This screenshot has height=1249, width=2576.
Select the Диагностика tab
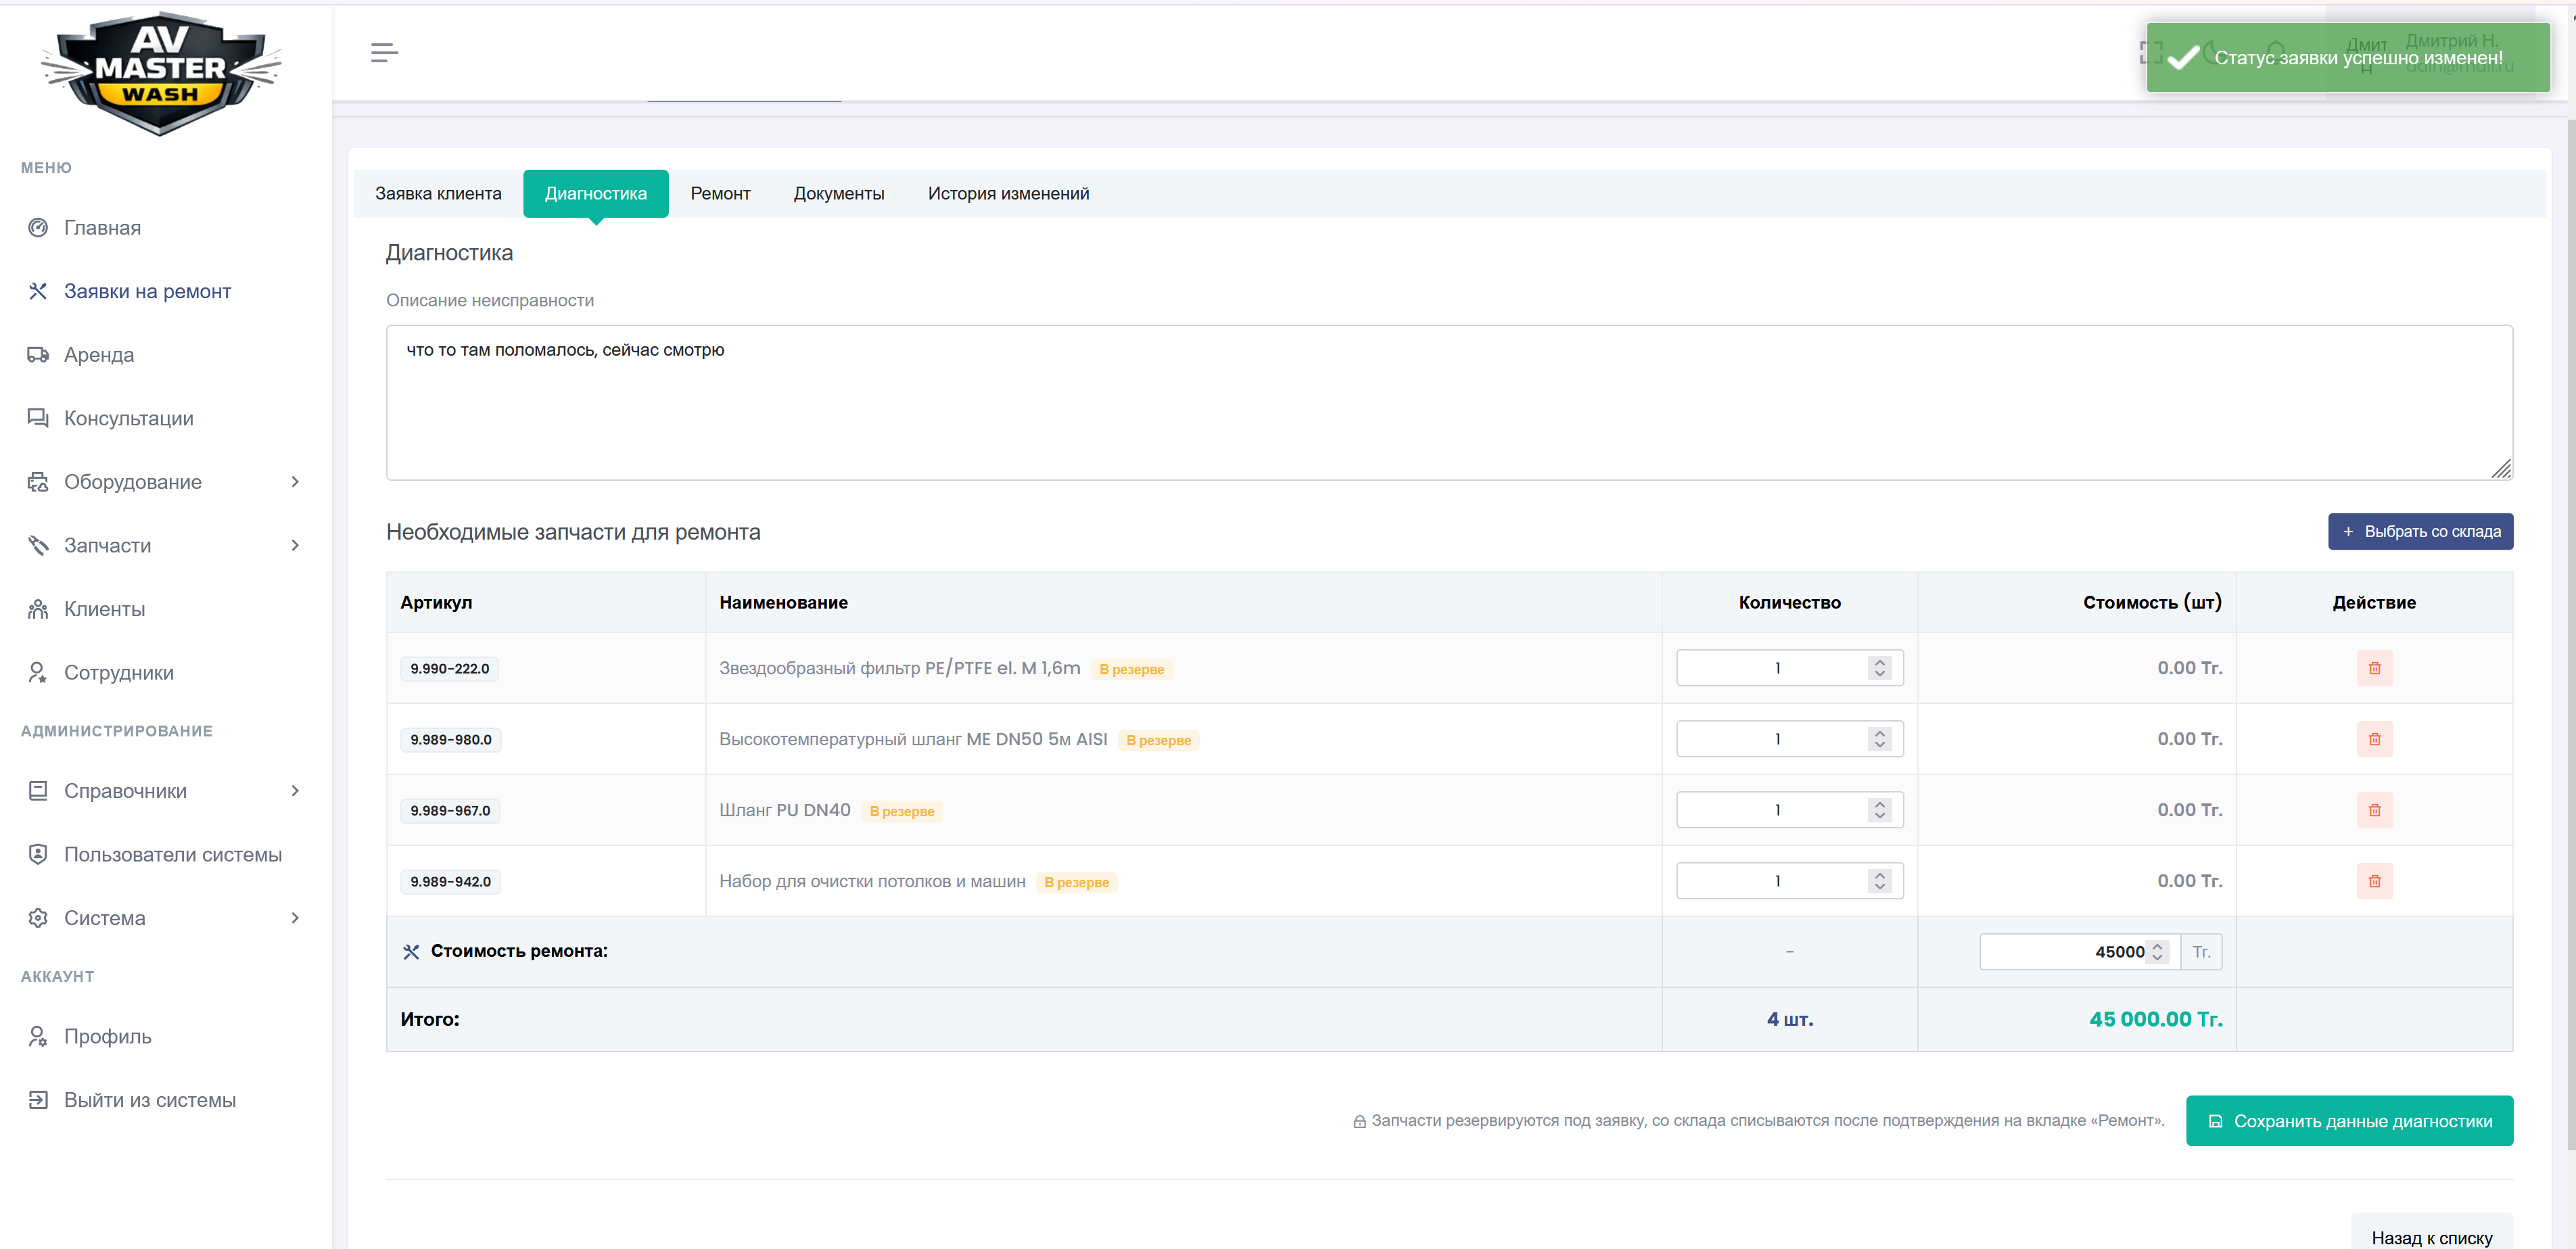point(596,194)
